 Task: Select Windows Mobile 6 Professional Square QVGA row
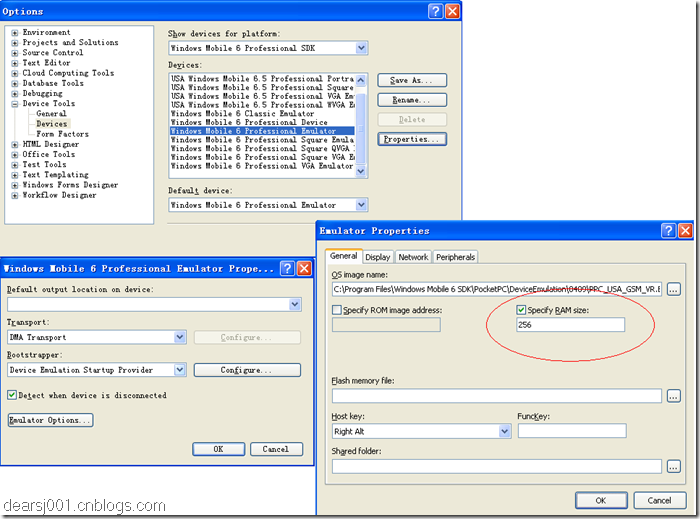click(262, 149)
